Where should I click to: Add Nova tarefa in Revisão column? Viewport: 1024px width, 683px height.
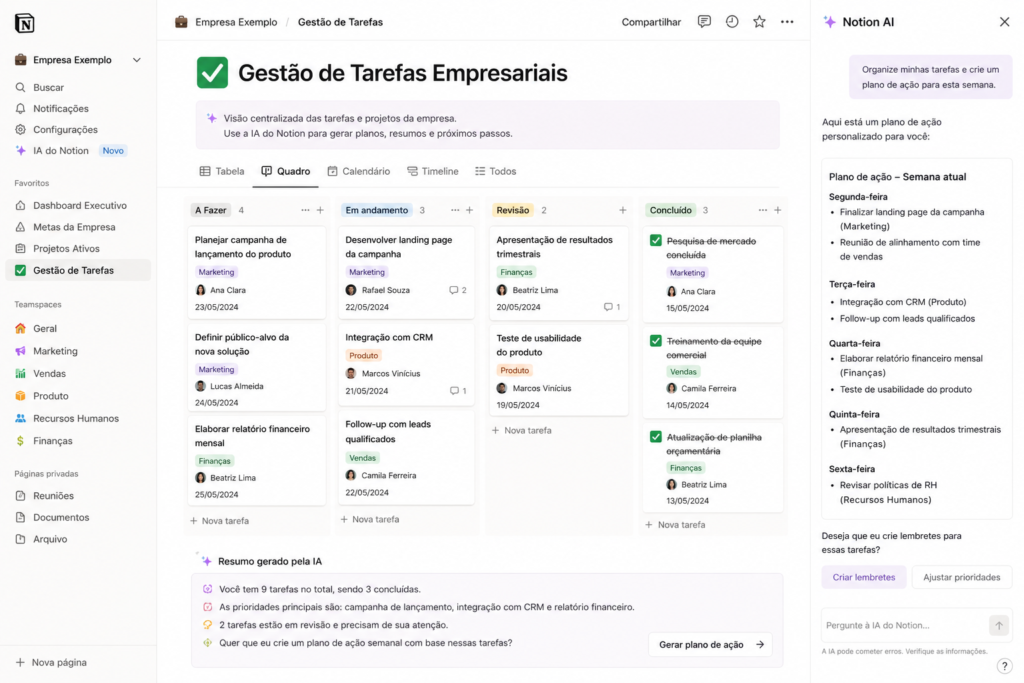521,430
